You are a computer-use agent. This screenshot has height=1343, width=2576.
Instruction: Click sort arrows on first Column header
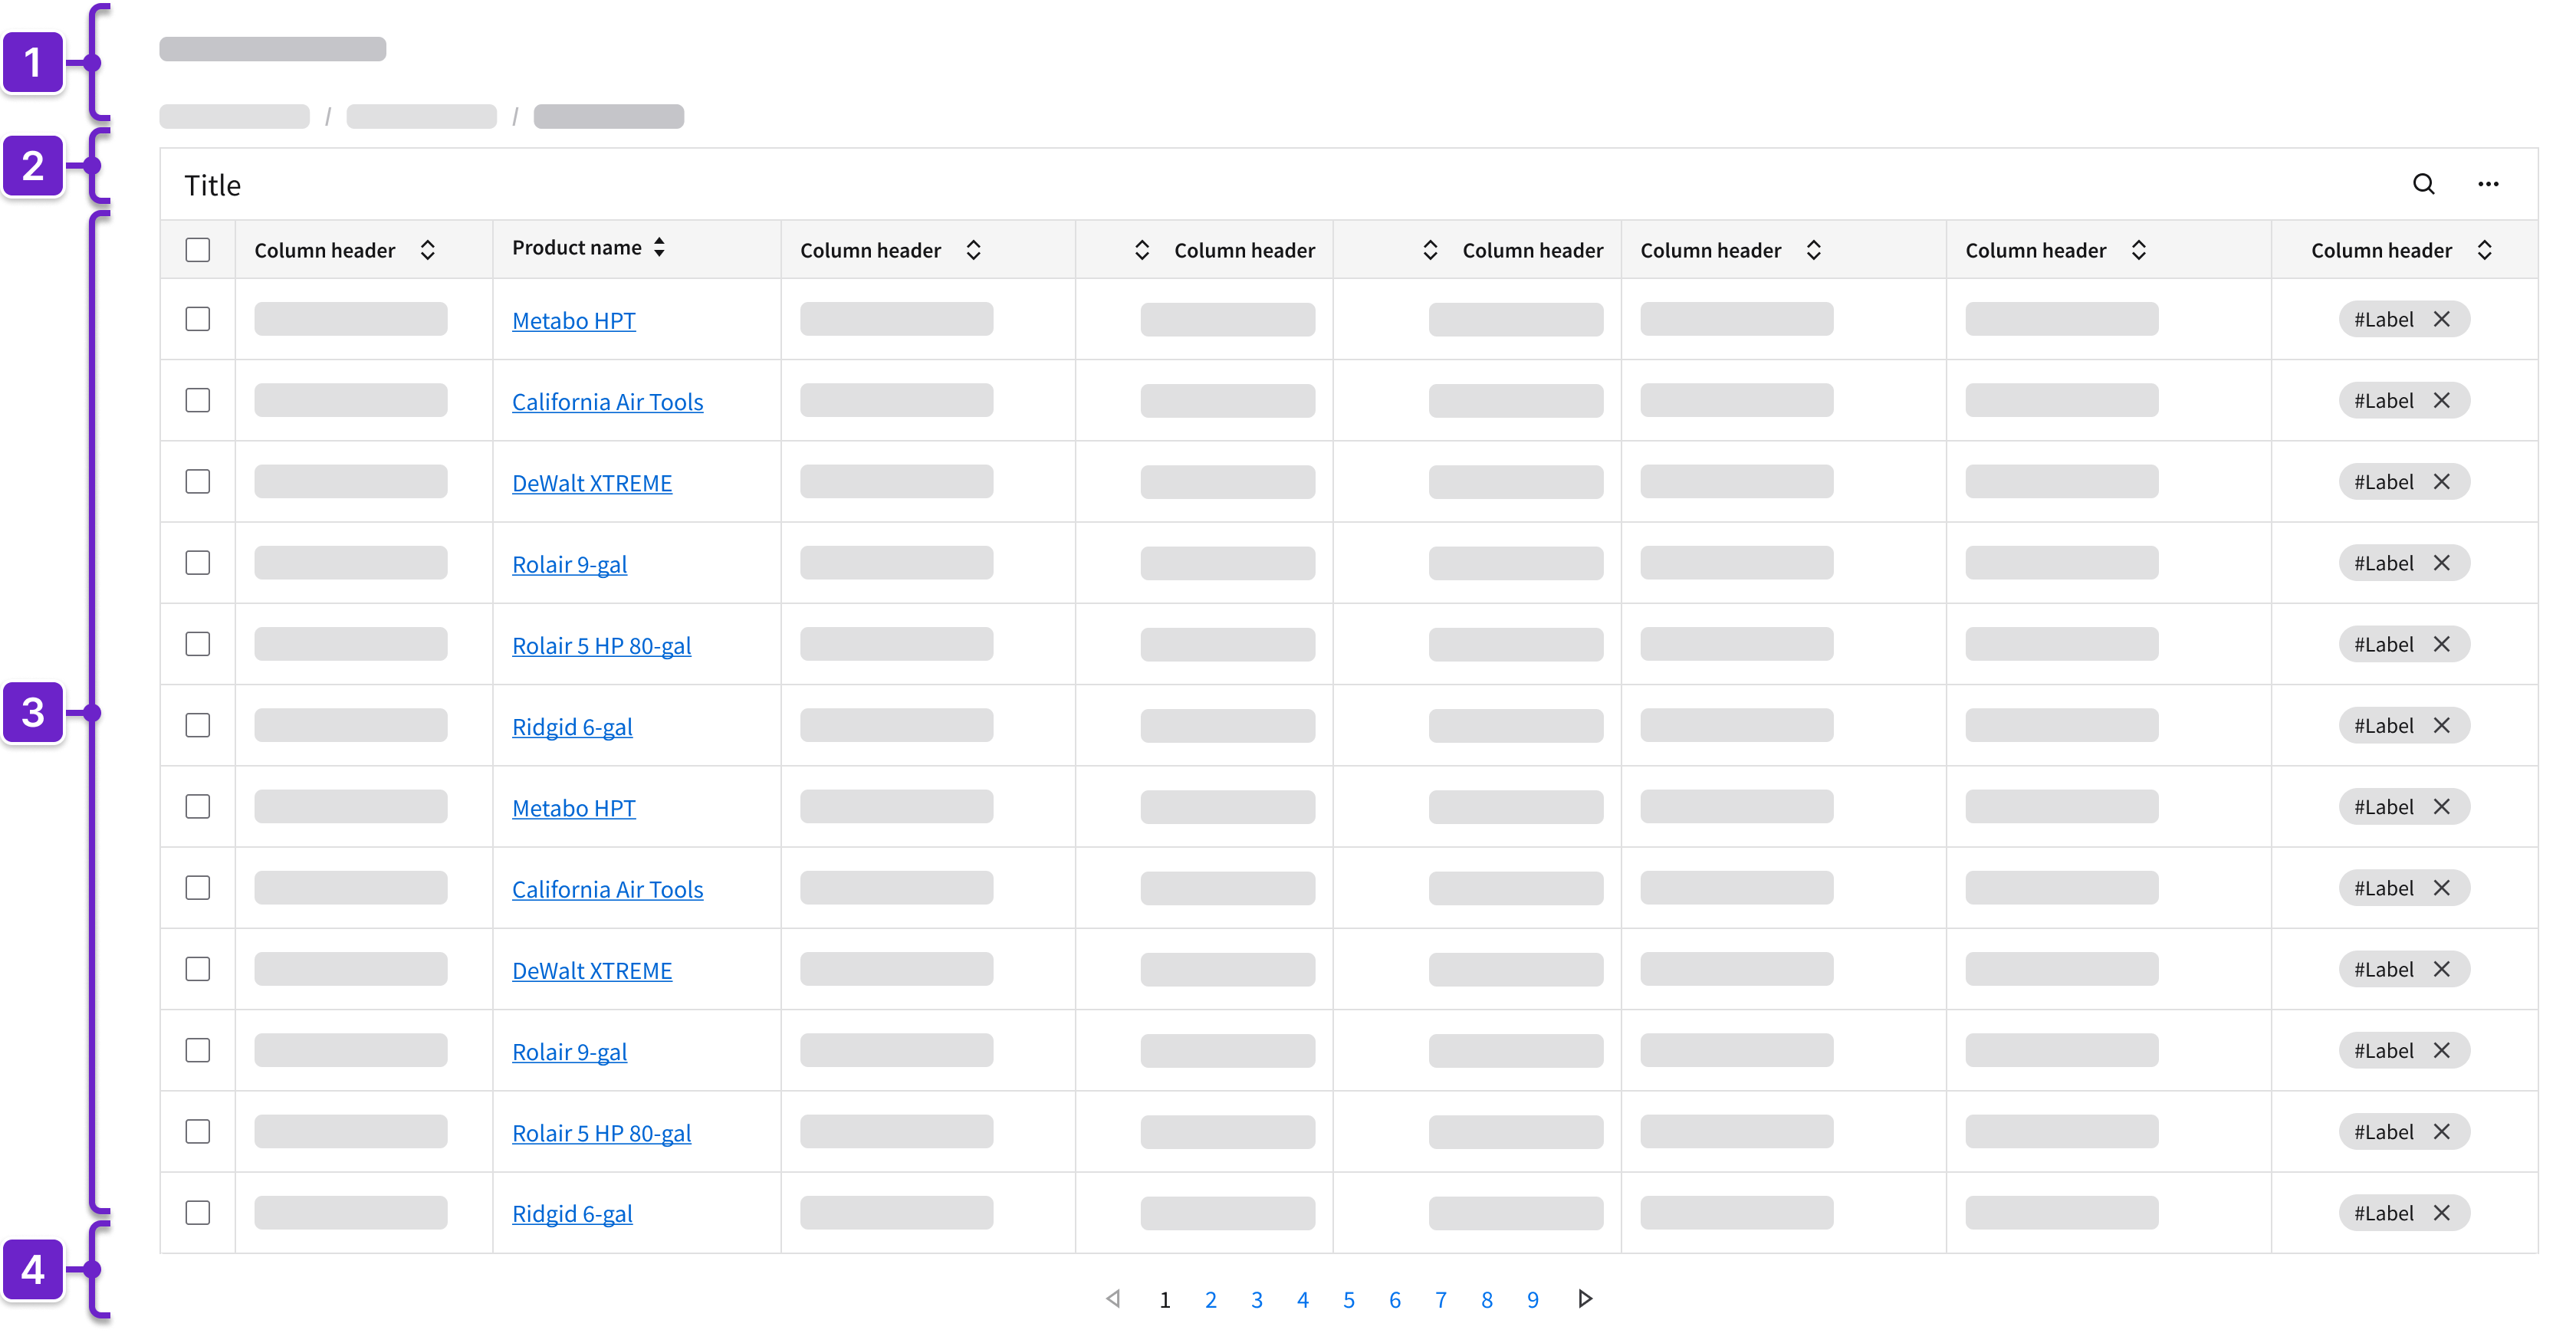[427, 250]
